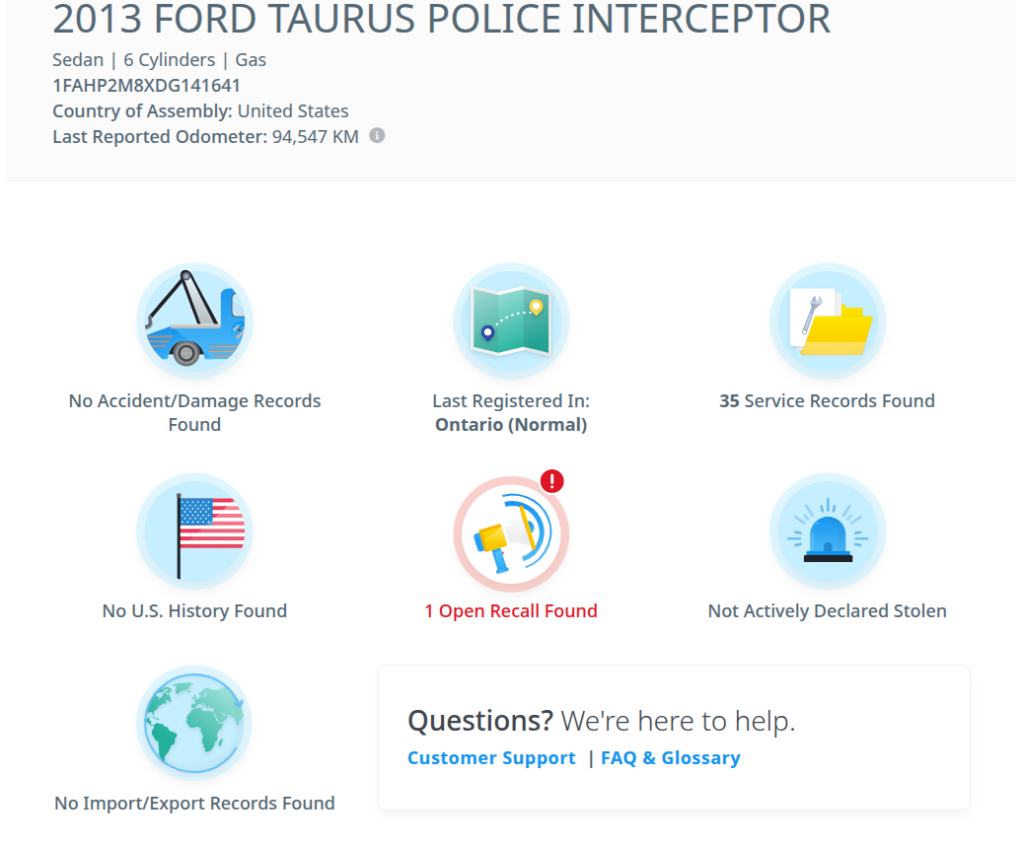Click the VIN number 1FAHP2M8XDG141641
The width and height of the screenshot is (1024, 847).
point(146,86)
